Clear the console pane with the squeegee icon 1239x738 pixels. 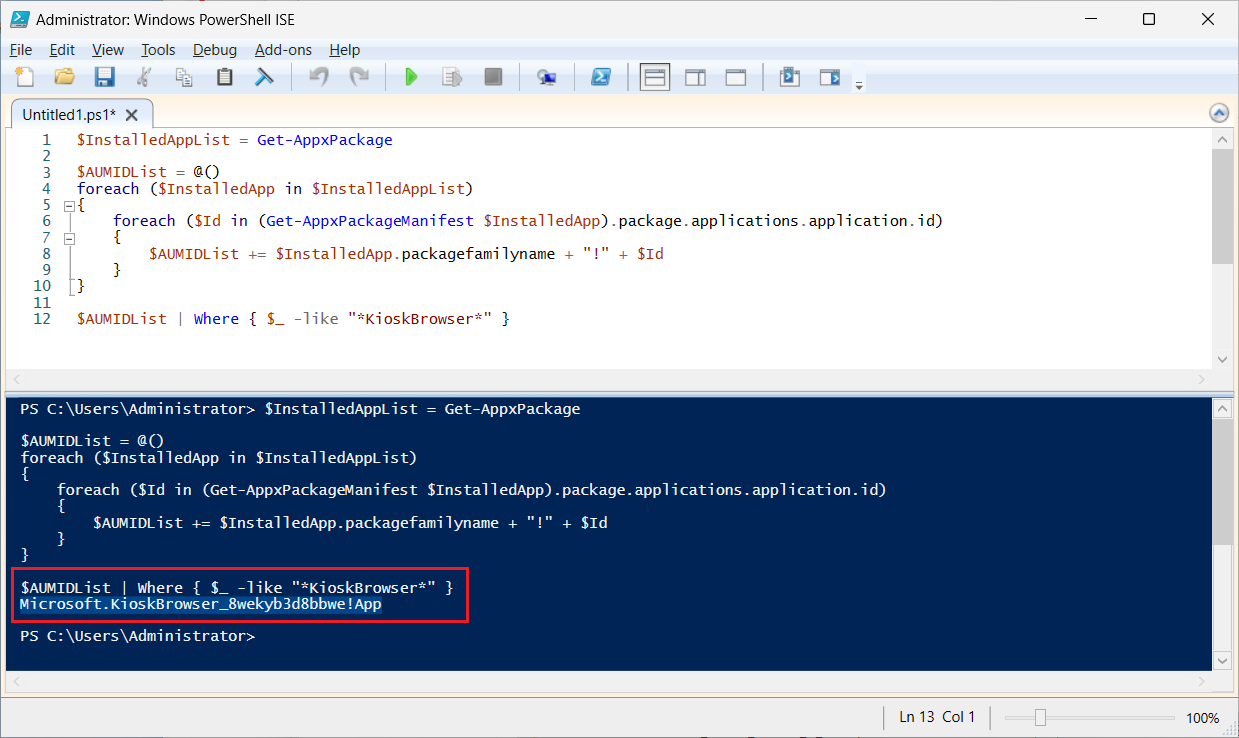(x=264, y=77)
